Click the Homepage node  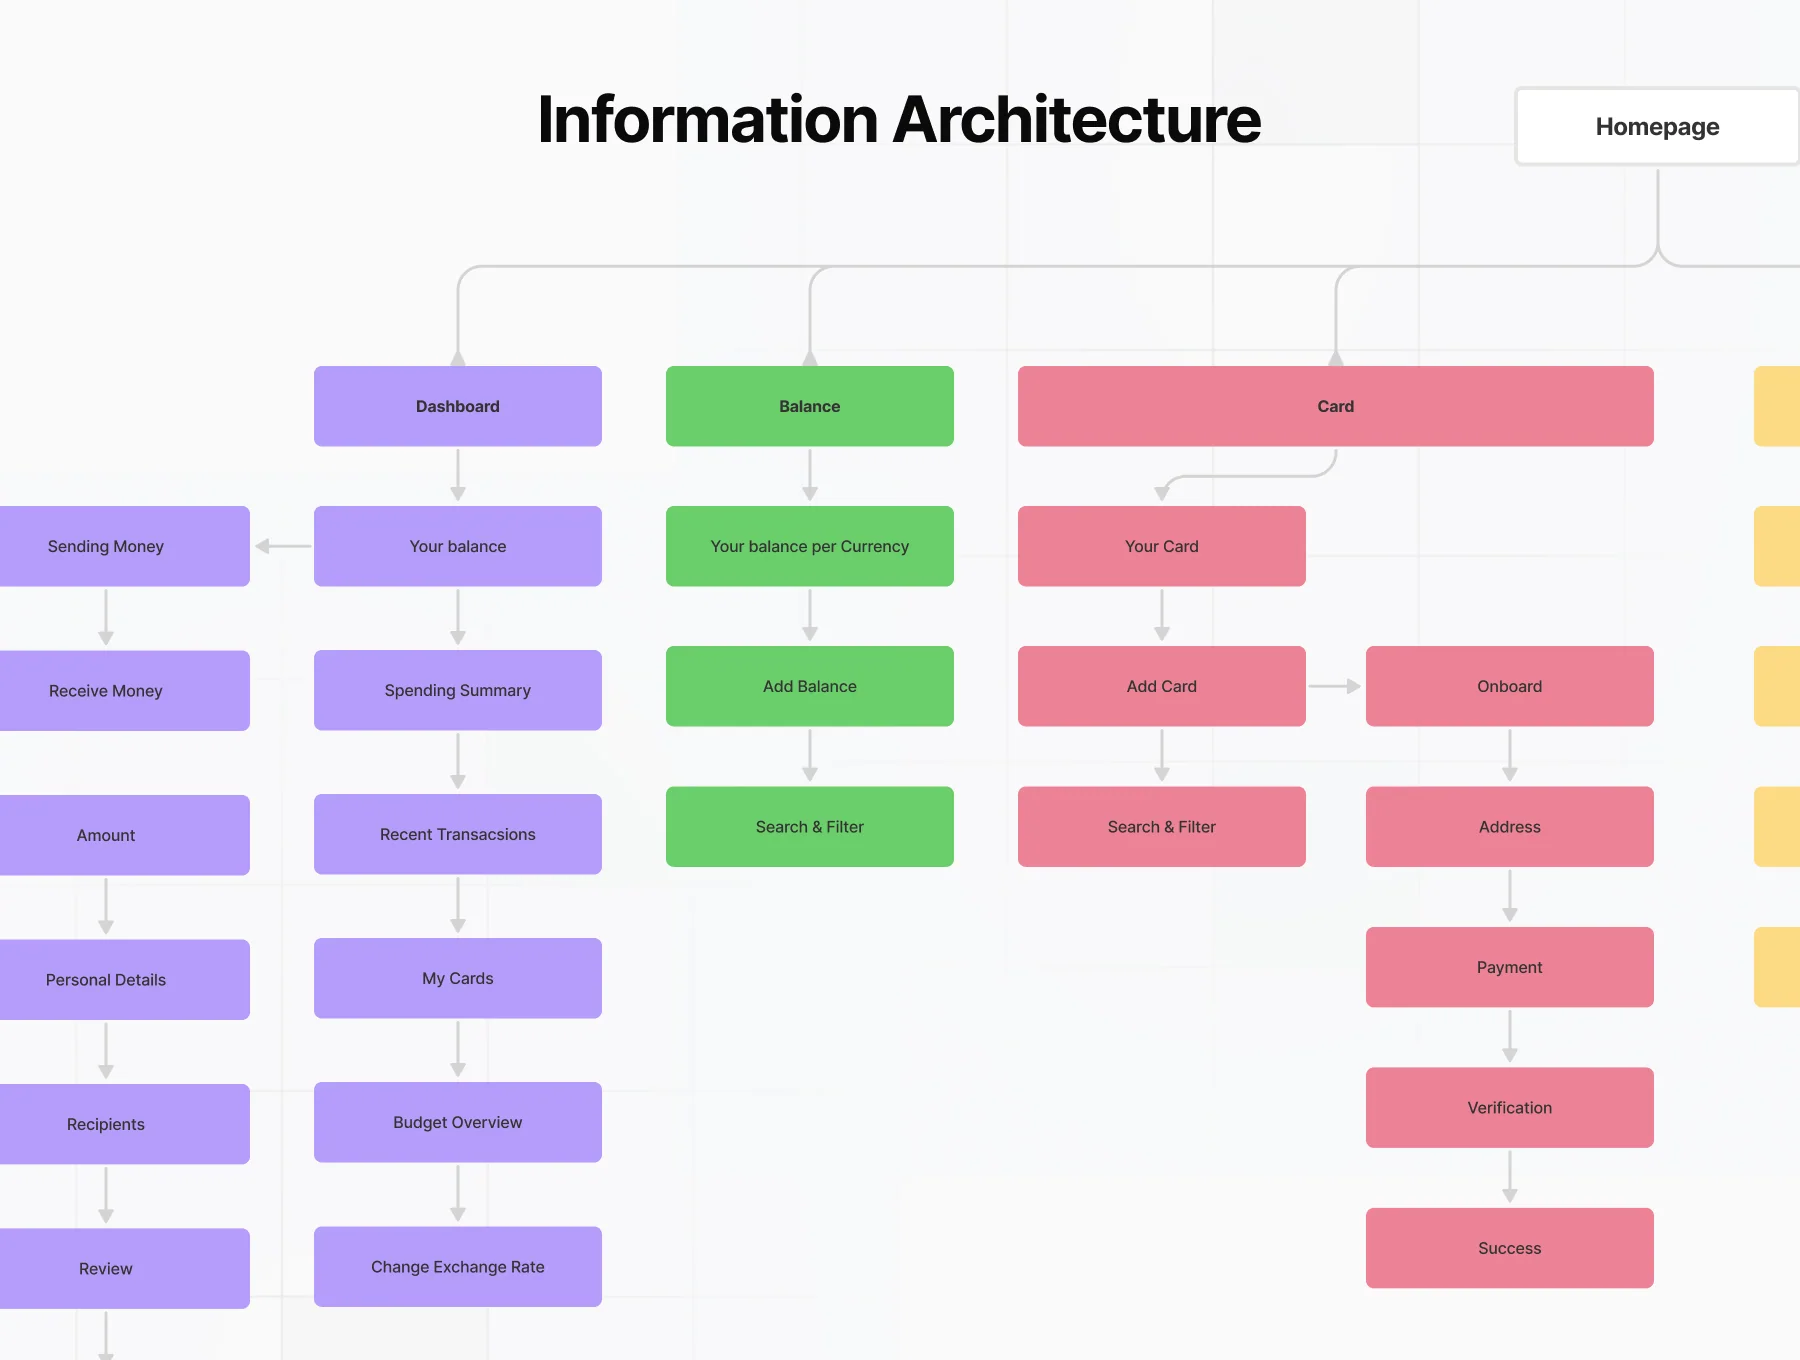tap(1658, 127)
